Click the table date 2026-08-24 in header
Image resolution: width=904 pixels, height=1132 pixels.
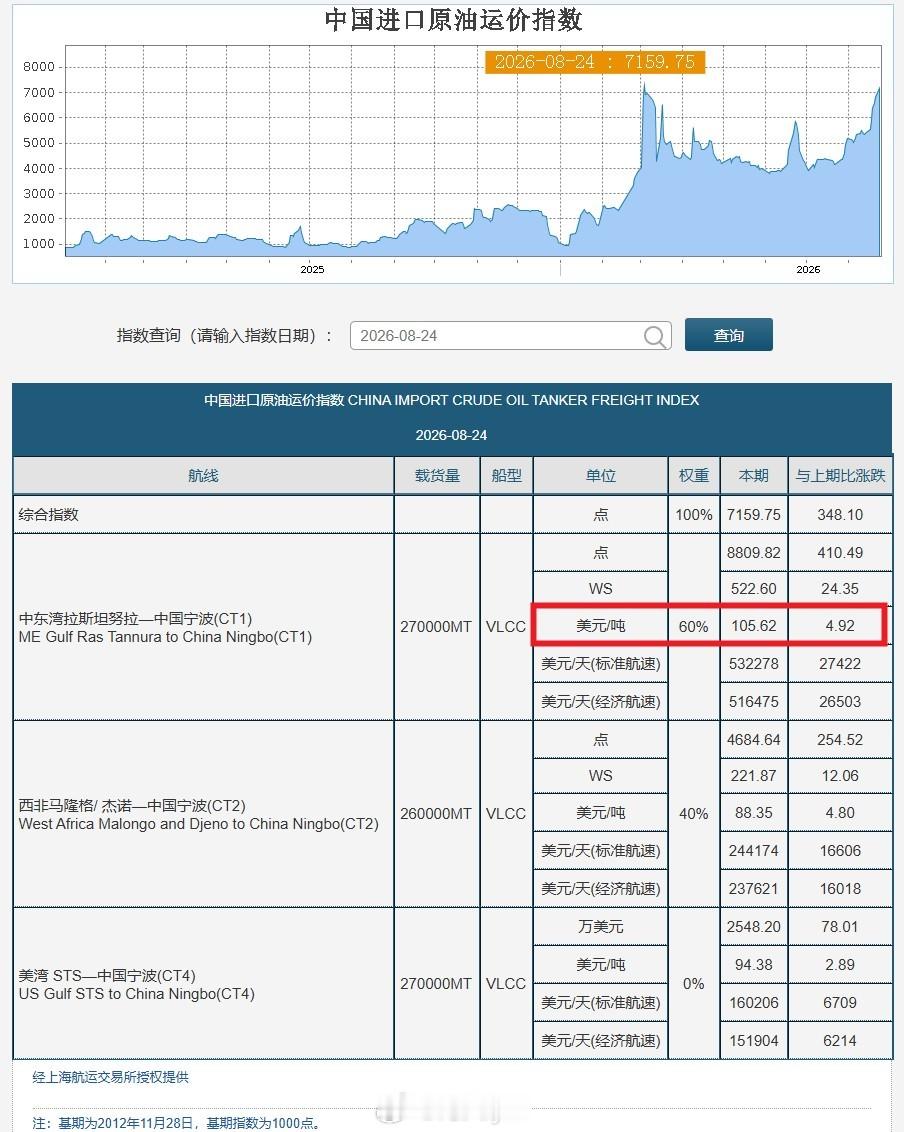(451, 435)
